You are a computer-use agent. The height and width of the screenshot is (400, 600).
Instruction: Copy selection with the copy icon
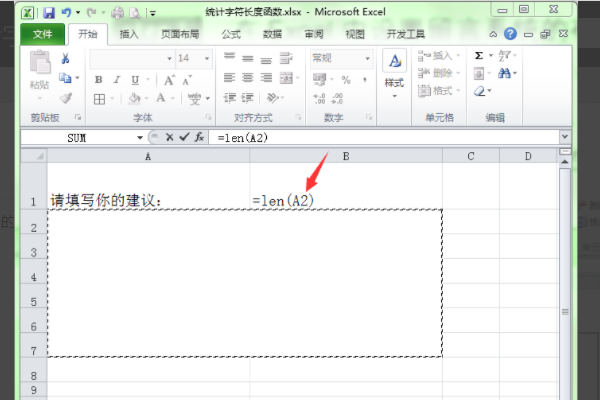click(x=65, y=78)
